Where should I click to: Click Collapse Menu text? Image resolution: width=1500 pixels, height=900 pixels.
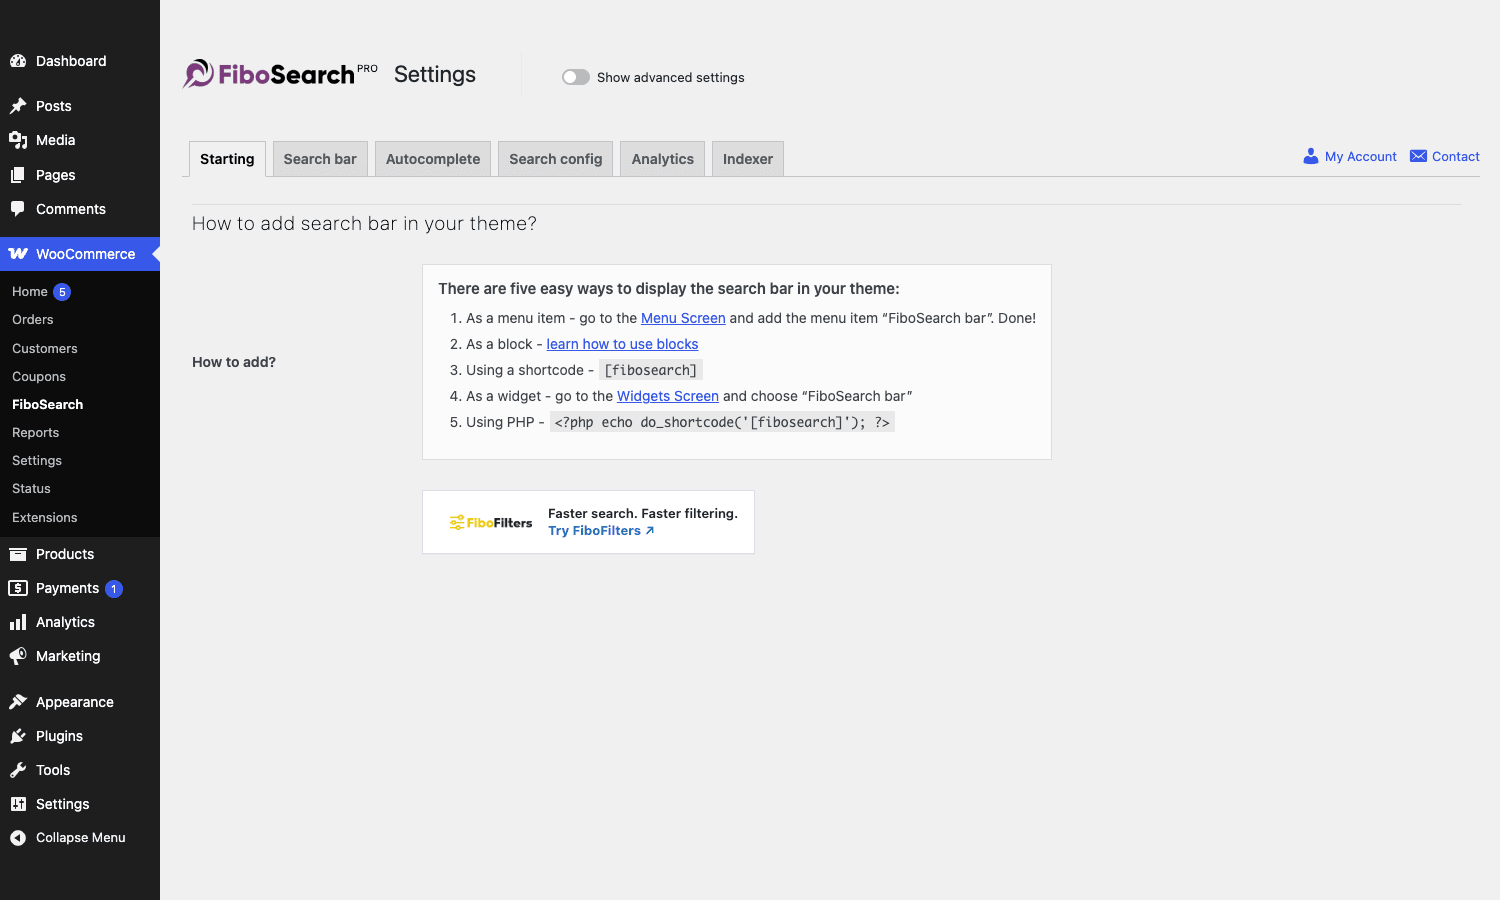(81, 838)
